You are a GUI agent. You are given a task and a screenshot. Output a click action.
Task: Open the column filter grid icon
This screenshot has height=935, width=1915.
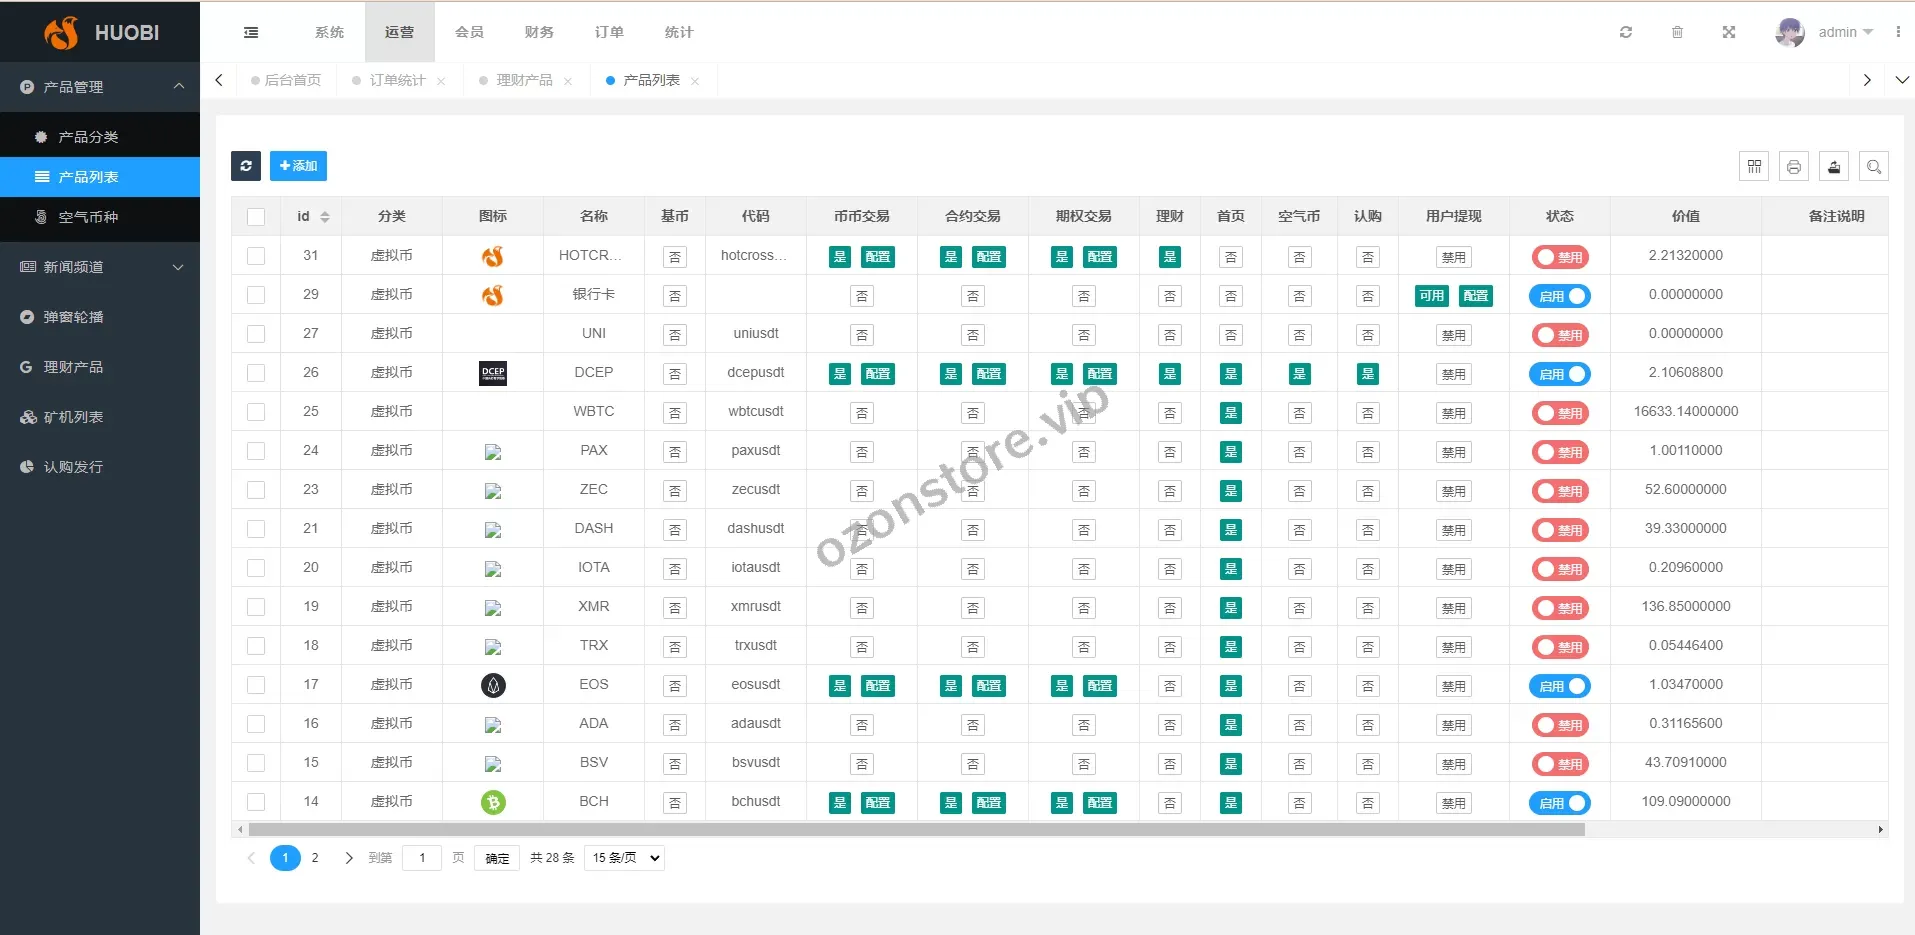1754,167
